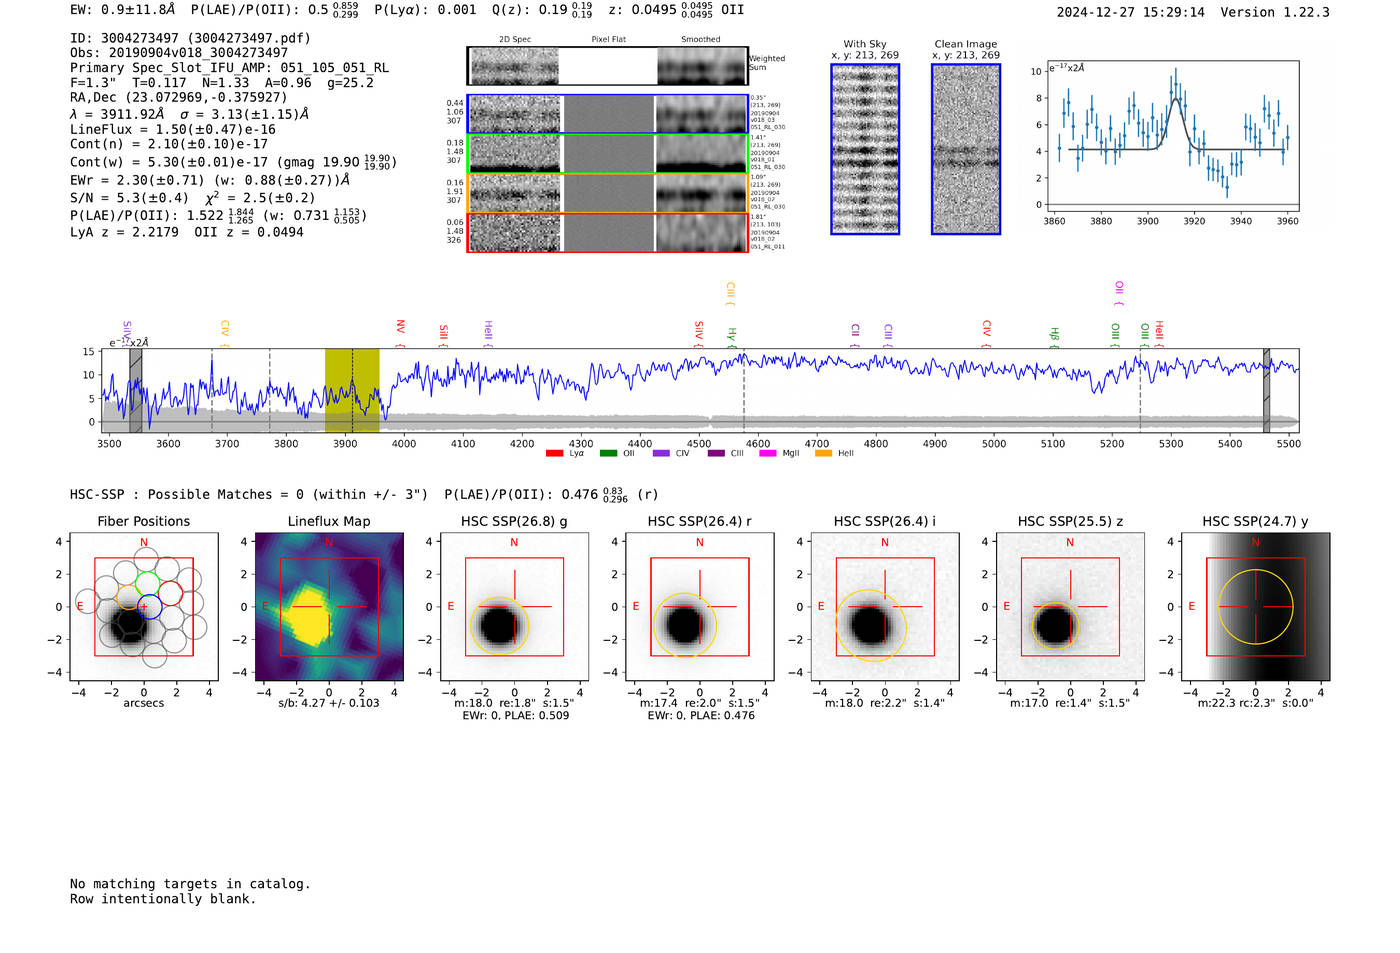Select the HSC SSP(24.7) y cutout
This screenshot has width=1400, height=953.
tap(1255, 607)
